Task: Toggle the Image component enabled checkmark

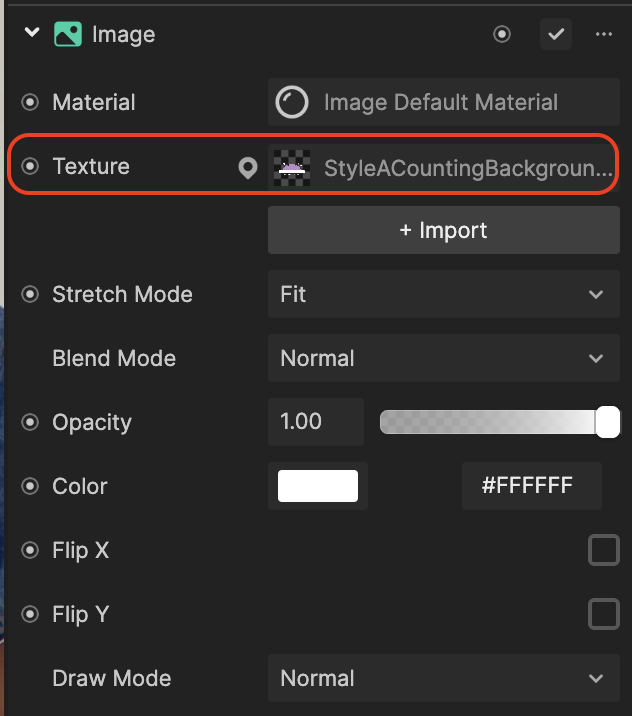Action: point(556,34)
